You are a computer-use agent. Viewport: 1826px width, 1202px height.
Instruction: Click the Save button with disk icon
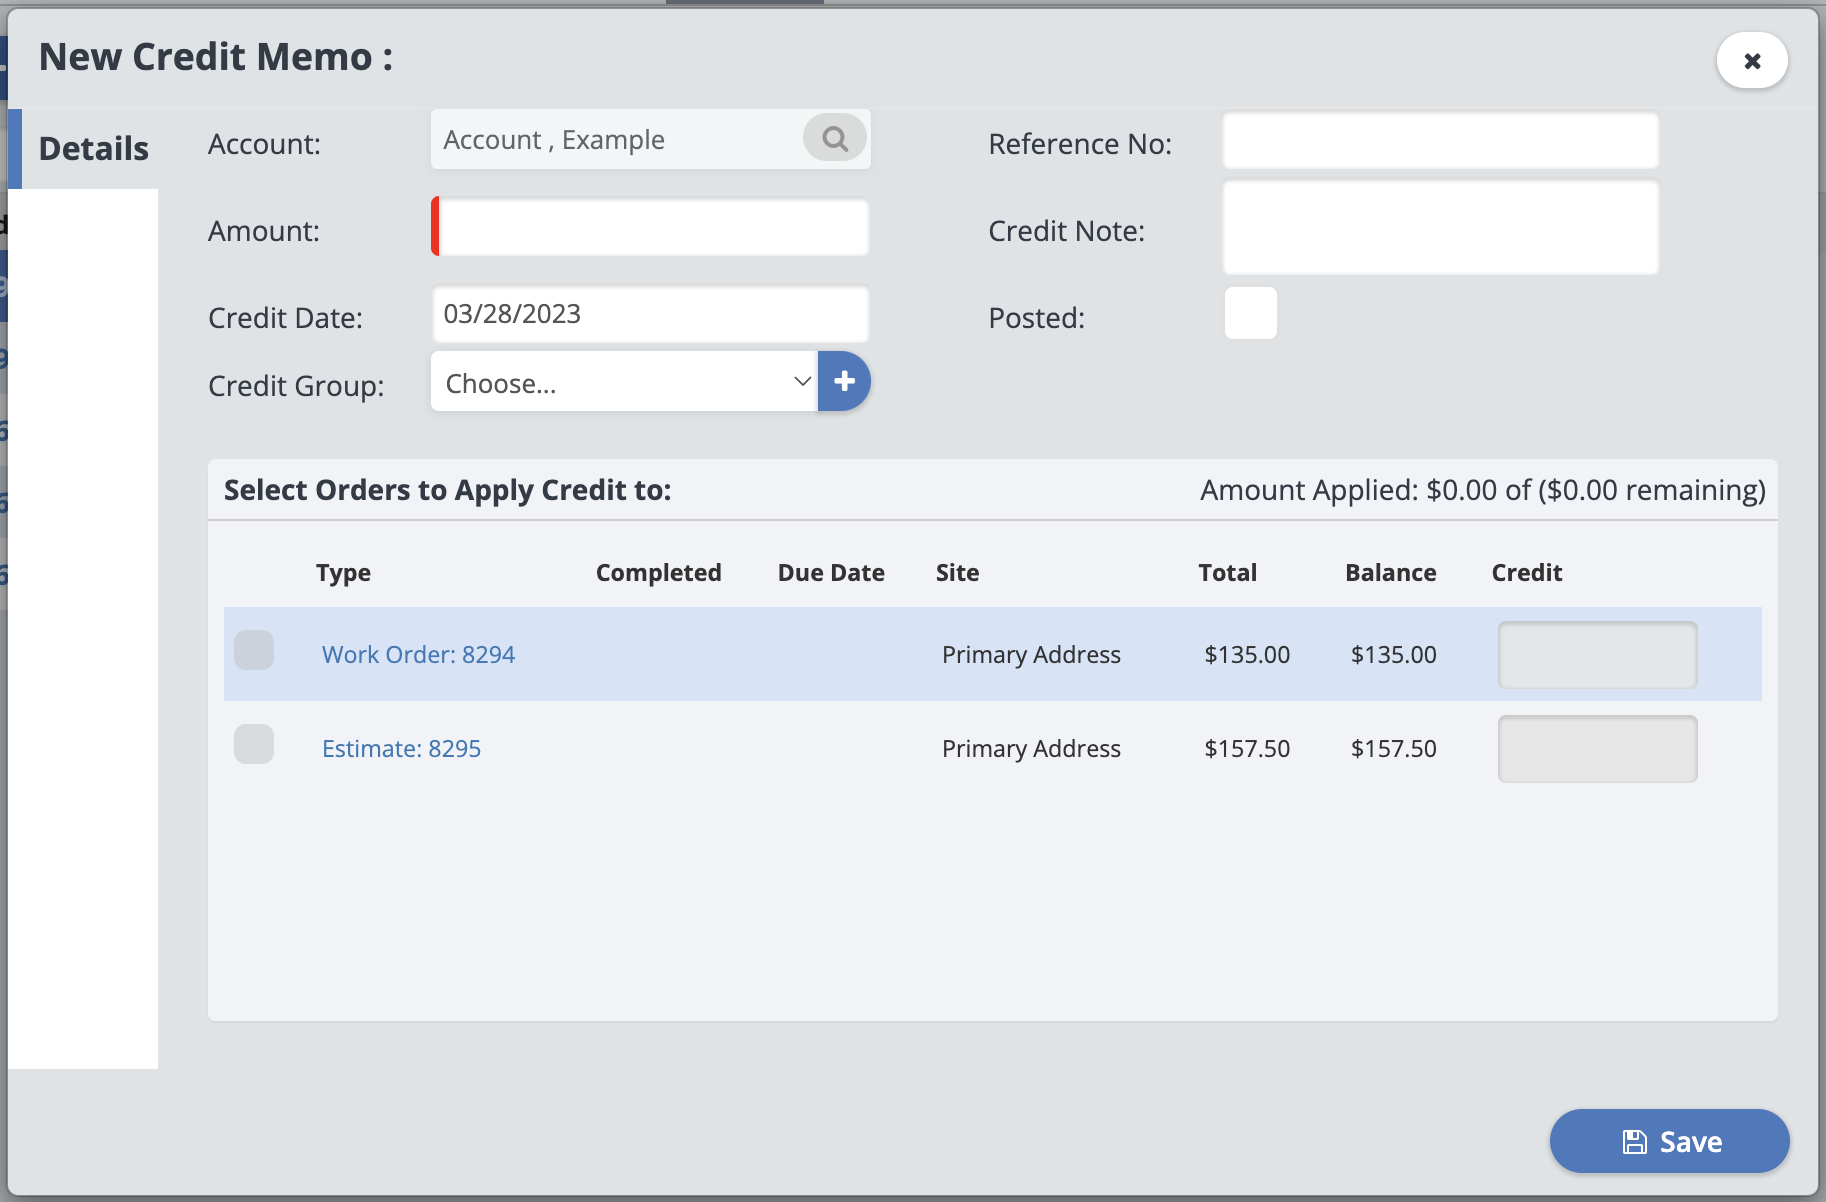coord(1669,1141)
